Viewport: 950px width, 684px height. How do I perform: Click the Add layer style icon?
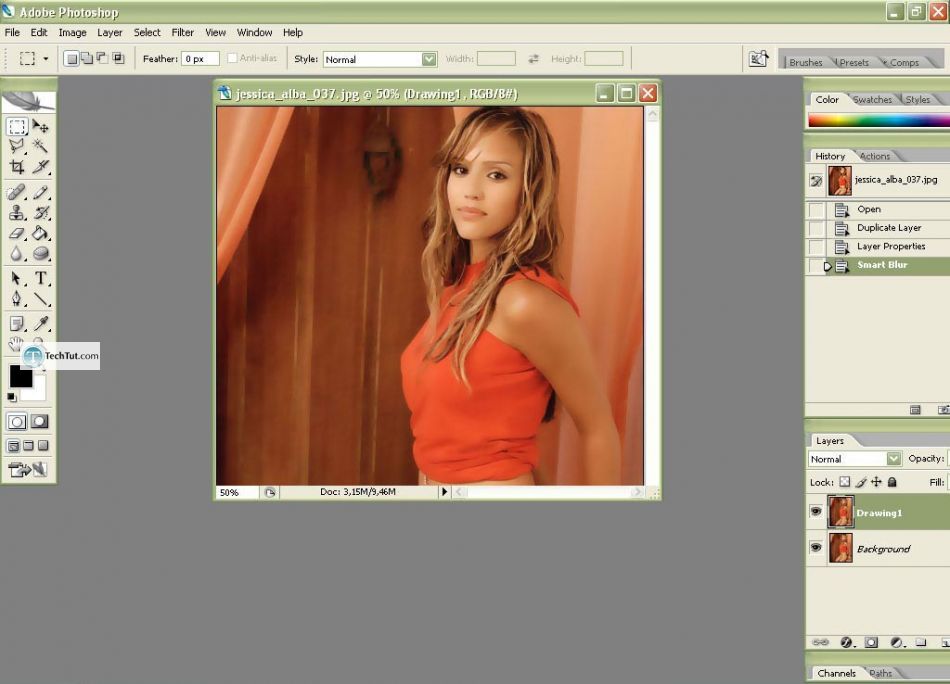tap(847, 642)
